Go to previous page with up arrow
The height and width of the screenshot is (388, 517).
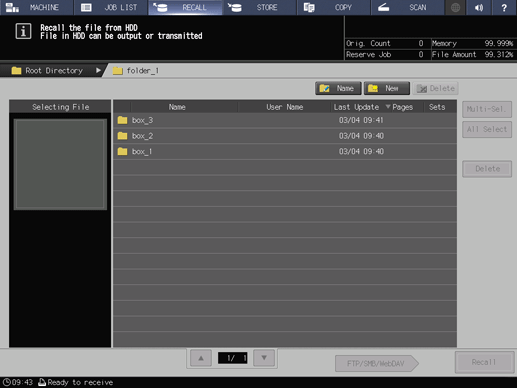(x=201, y=358)
